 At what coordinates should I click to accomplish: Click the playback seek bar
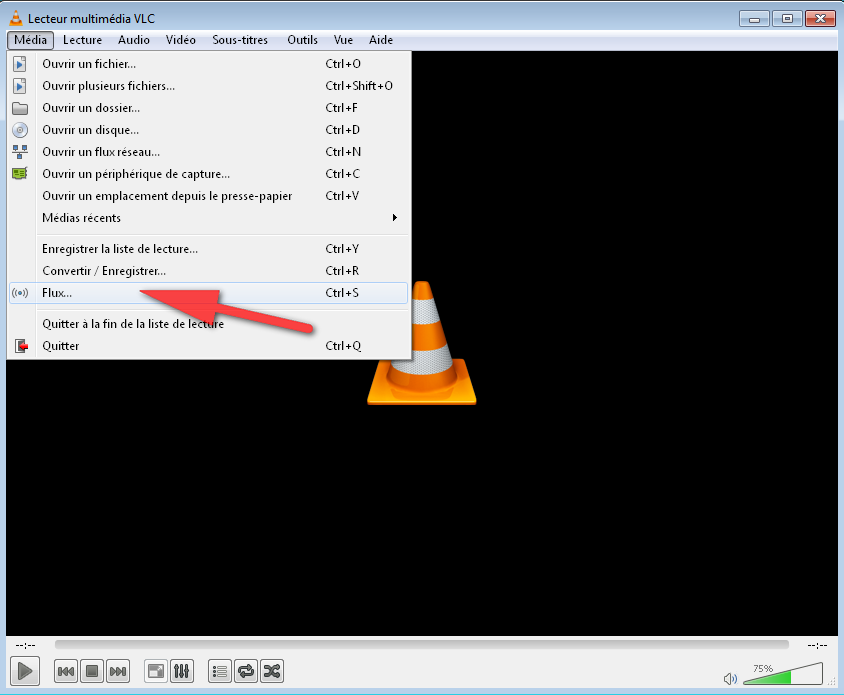[421, 645]
